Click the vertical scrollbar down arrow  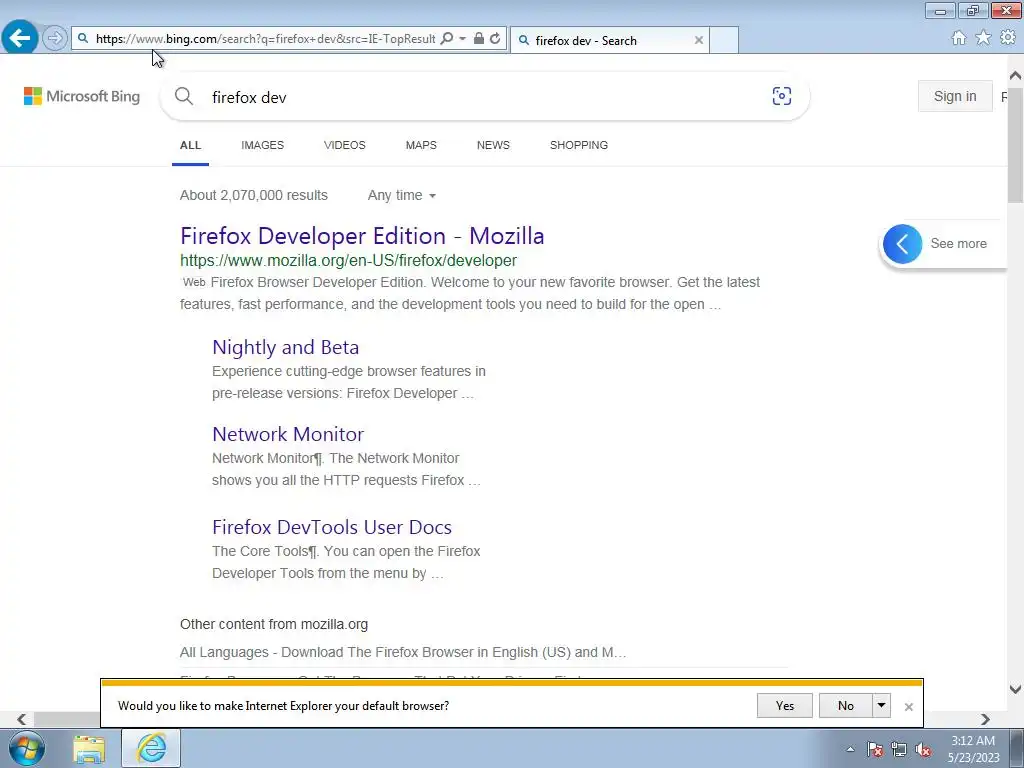1015,689
